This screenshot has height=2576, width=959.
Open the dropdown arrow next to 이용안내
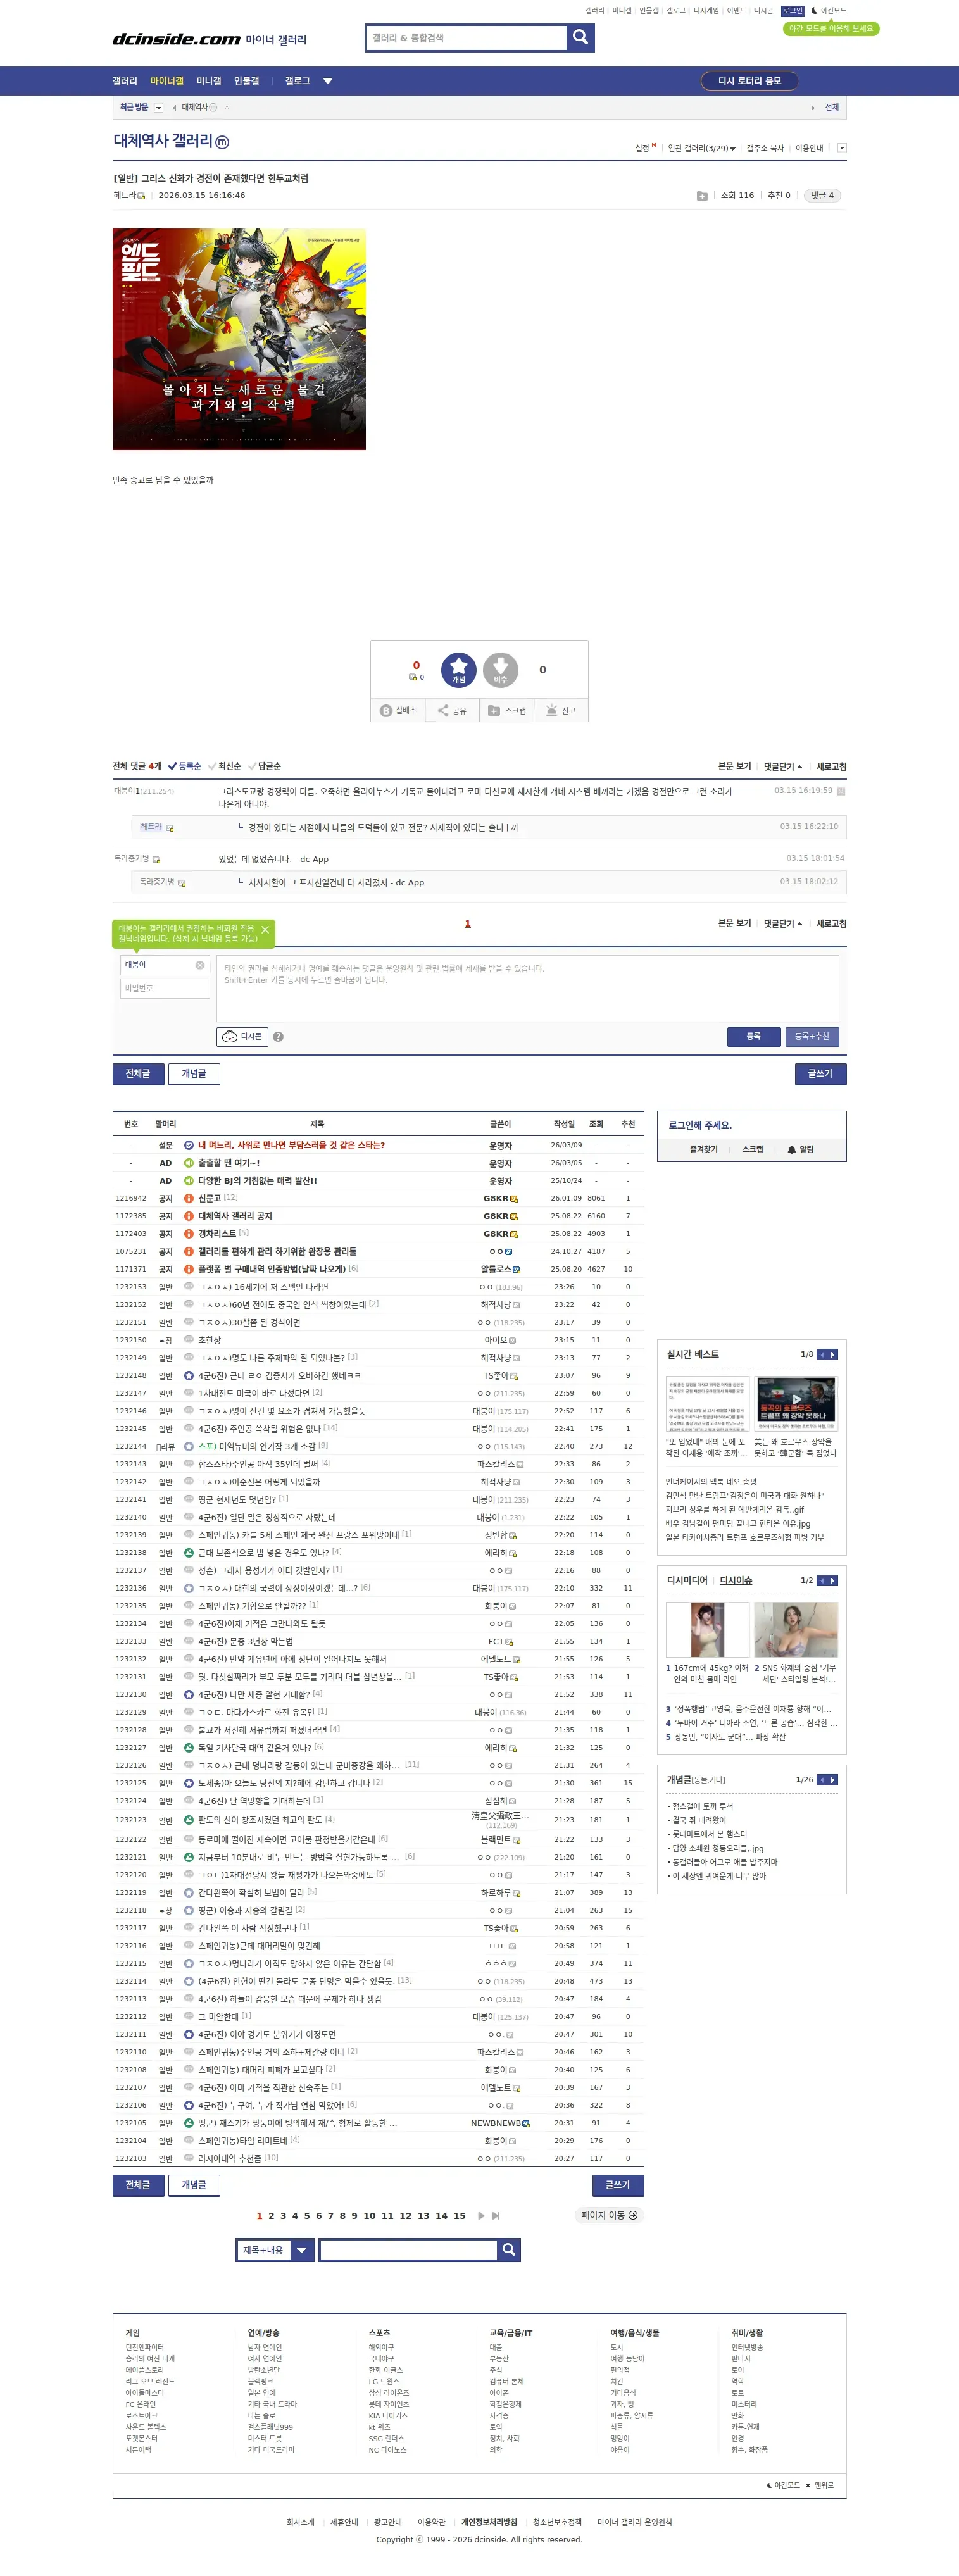(x=842, y=148)
